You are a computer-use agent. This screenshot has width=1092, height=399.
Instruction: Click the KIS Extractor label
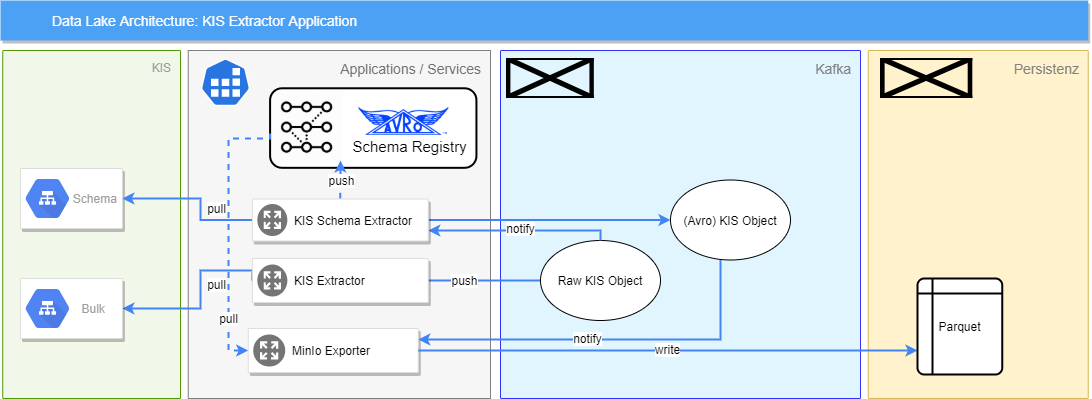(x=329, y=281)
